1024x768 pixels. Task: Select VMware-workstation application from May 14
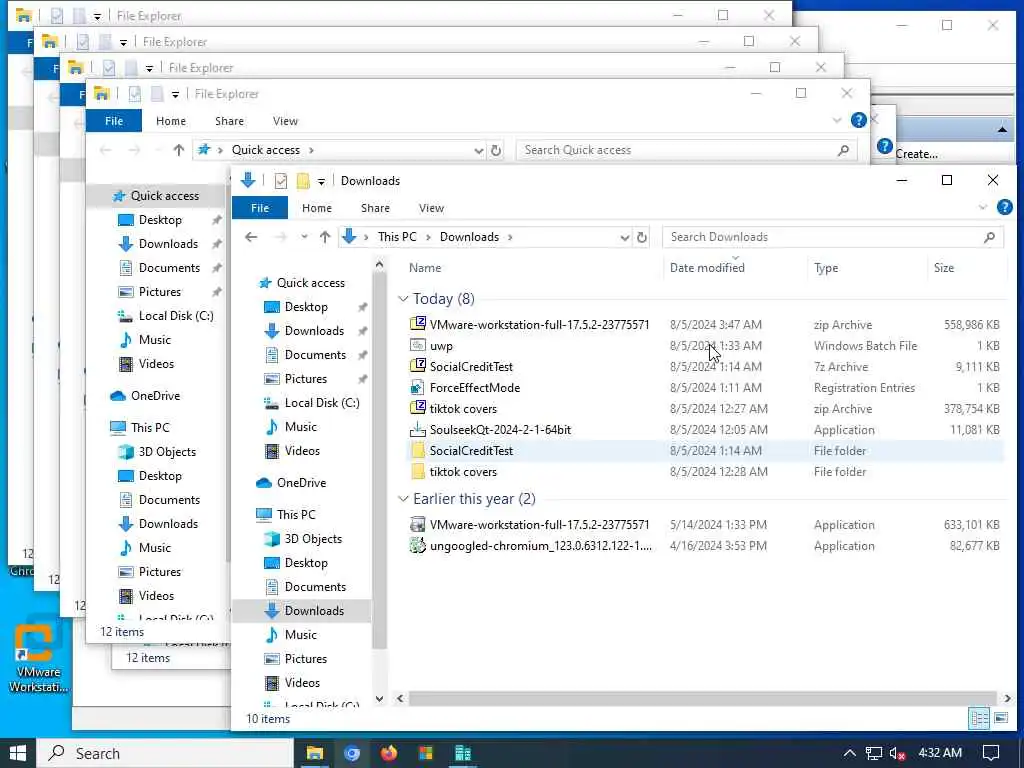539,524
